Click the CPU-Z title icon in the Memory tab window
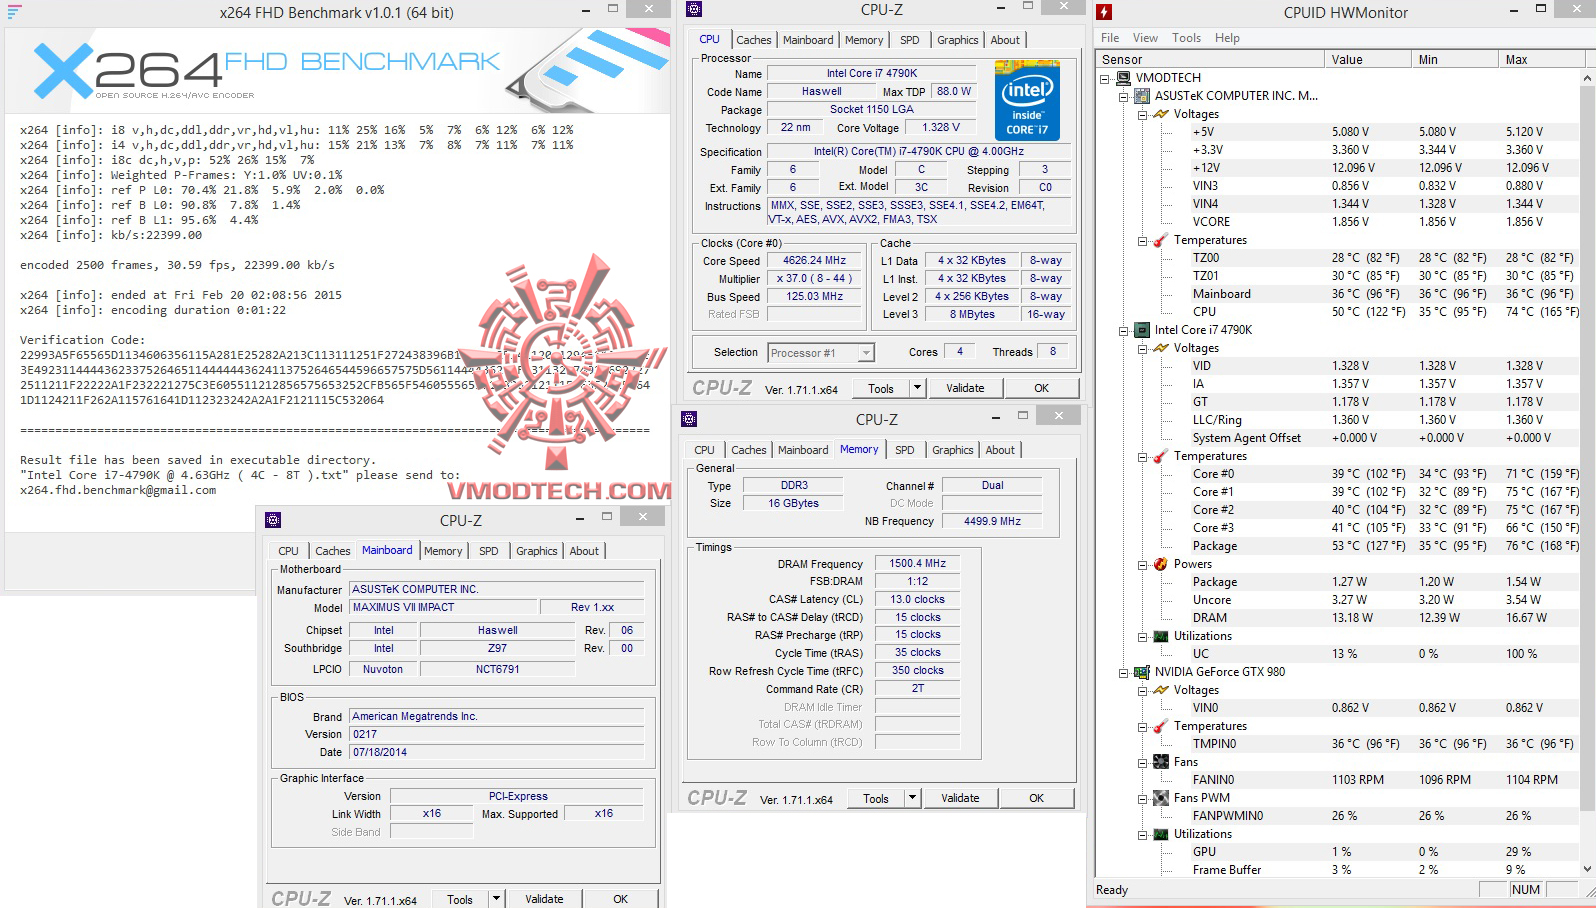 (688, 419)
